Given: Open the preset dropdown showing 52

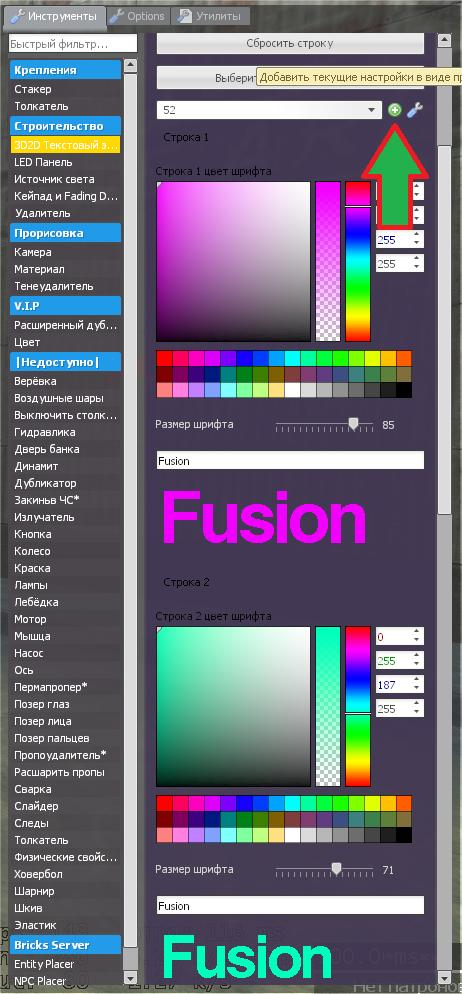Looking at the screenshot, I should tap(269, 110).
